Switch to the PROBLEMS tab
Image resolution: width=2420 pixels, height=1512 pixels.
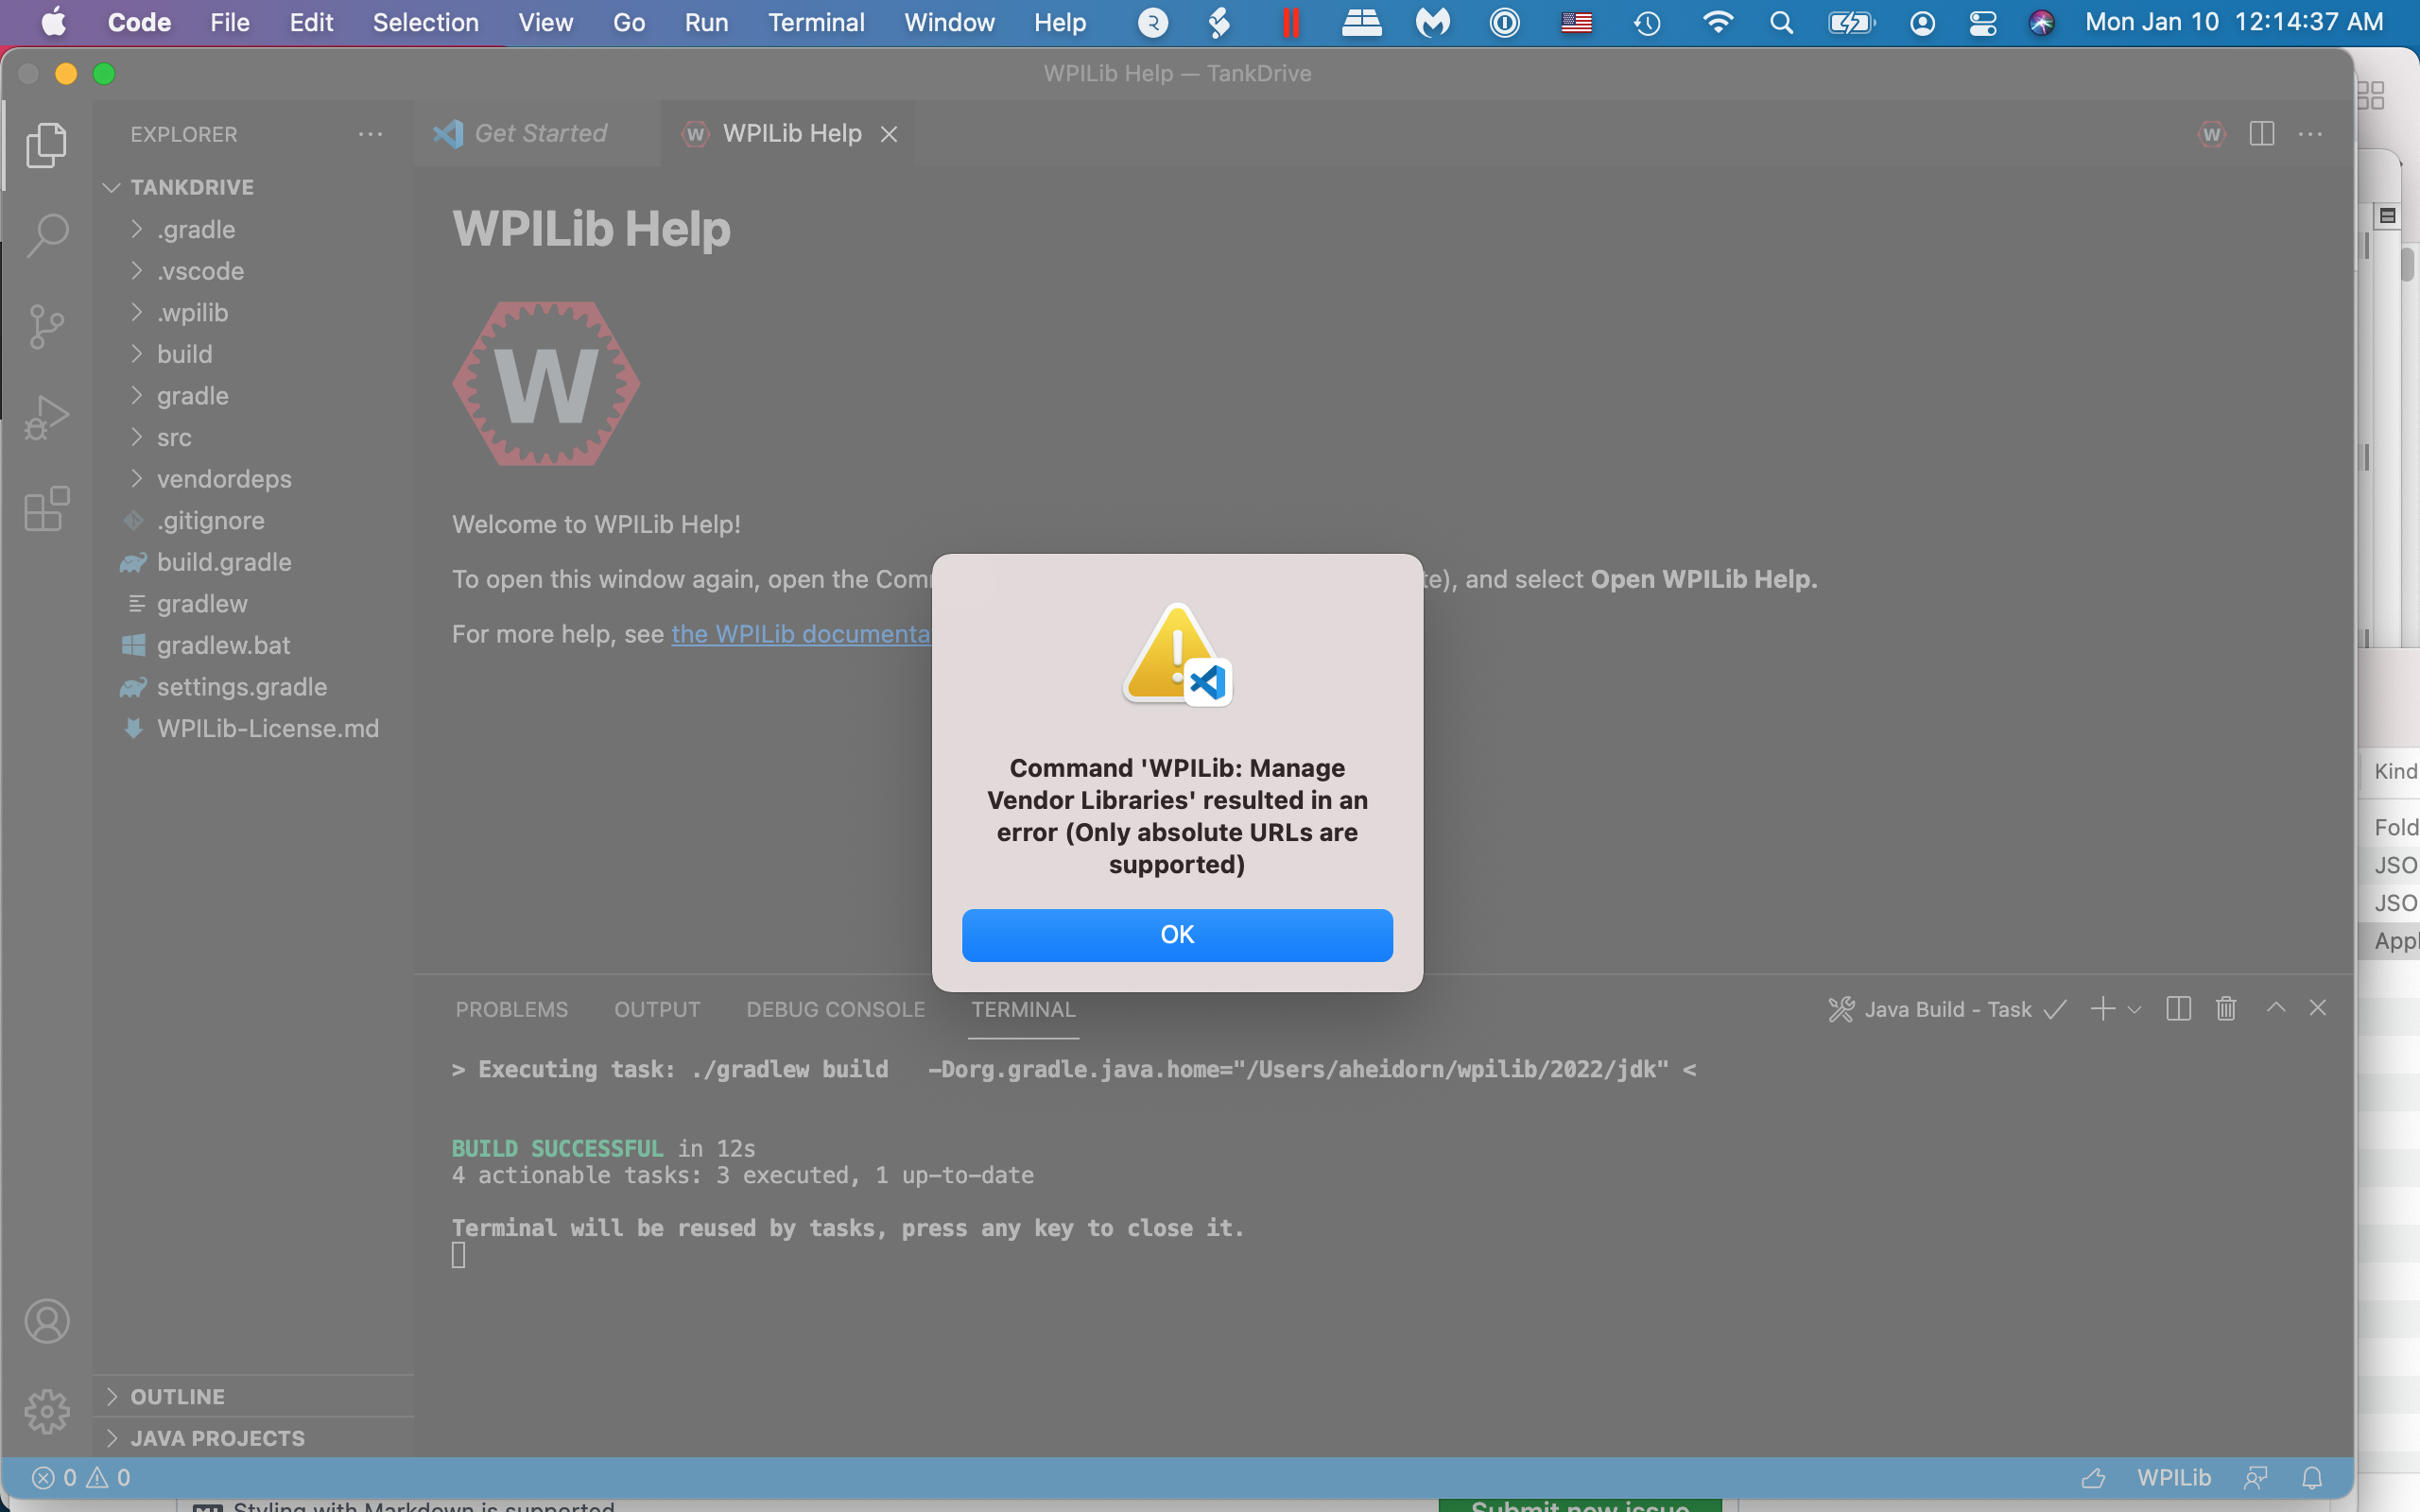click(x=511, y=1009)
